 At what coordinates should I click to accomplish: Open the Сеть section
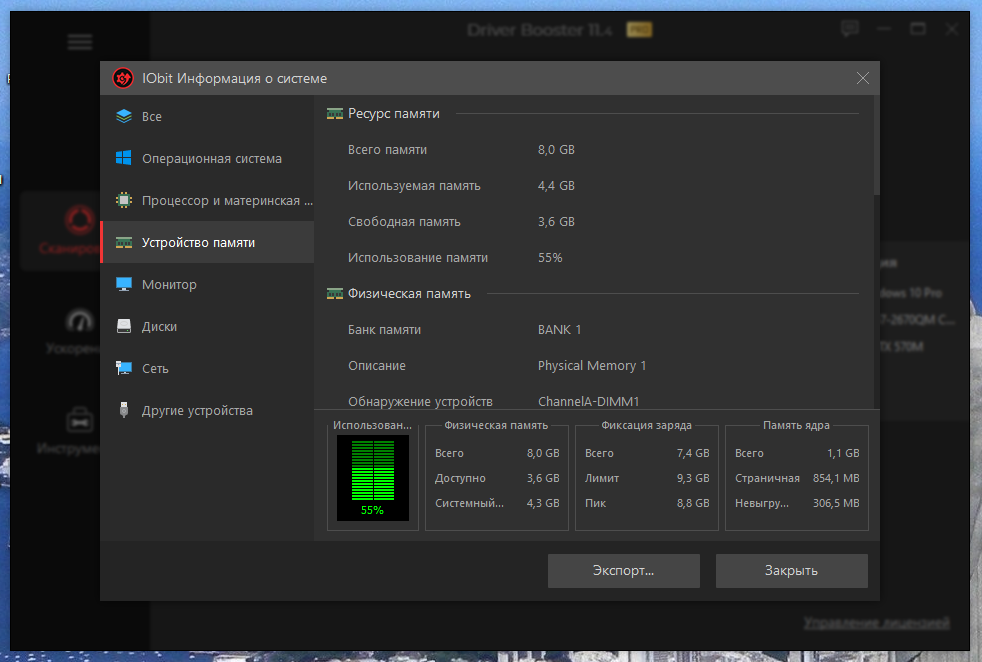coord(207,368)
